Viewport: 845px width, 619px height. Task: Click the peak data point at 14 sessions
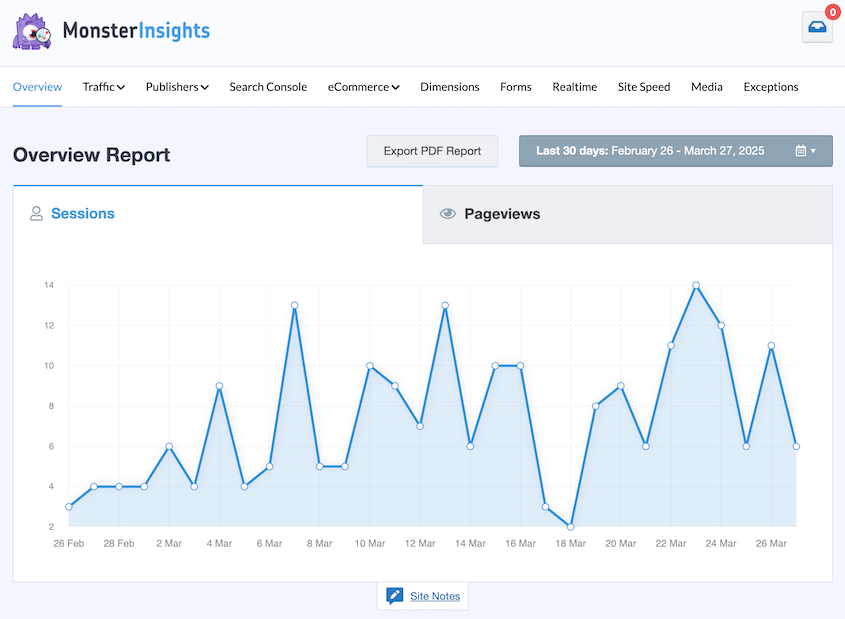tap(696, 285)
